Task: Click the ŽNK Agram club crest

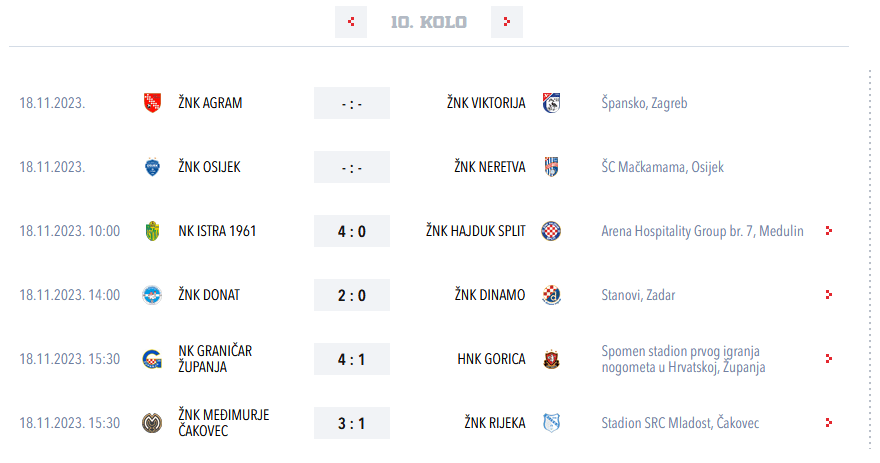Action: click(152, 103)
